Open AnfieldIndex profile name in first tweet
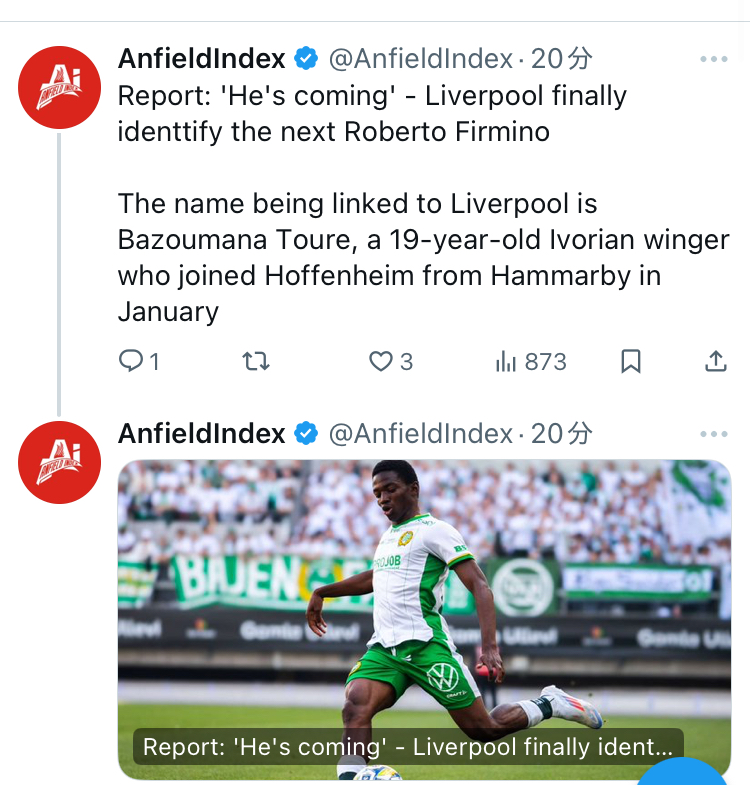Image resolution: width=750 pixels, height=785 pixels. click(x=202, y=59)
